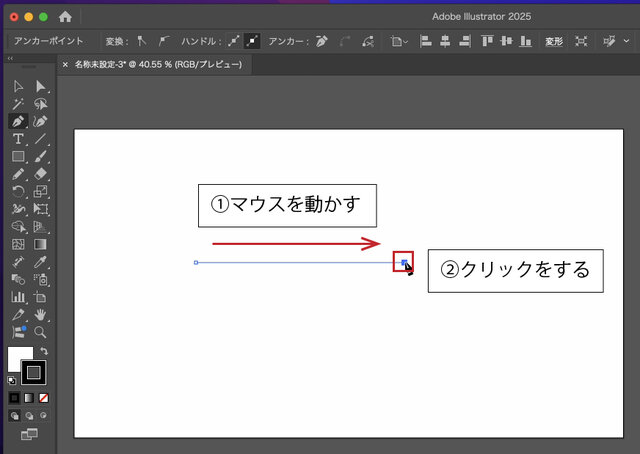
Task: Reset to default fill and stroke
Action: point(12,381)
